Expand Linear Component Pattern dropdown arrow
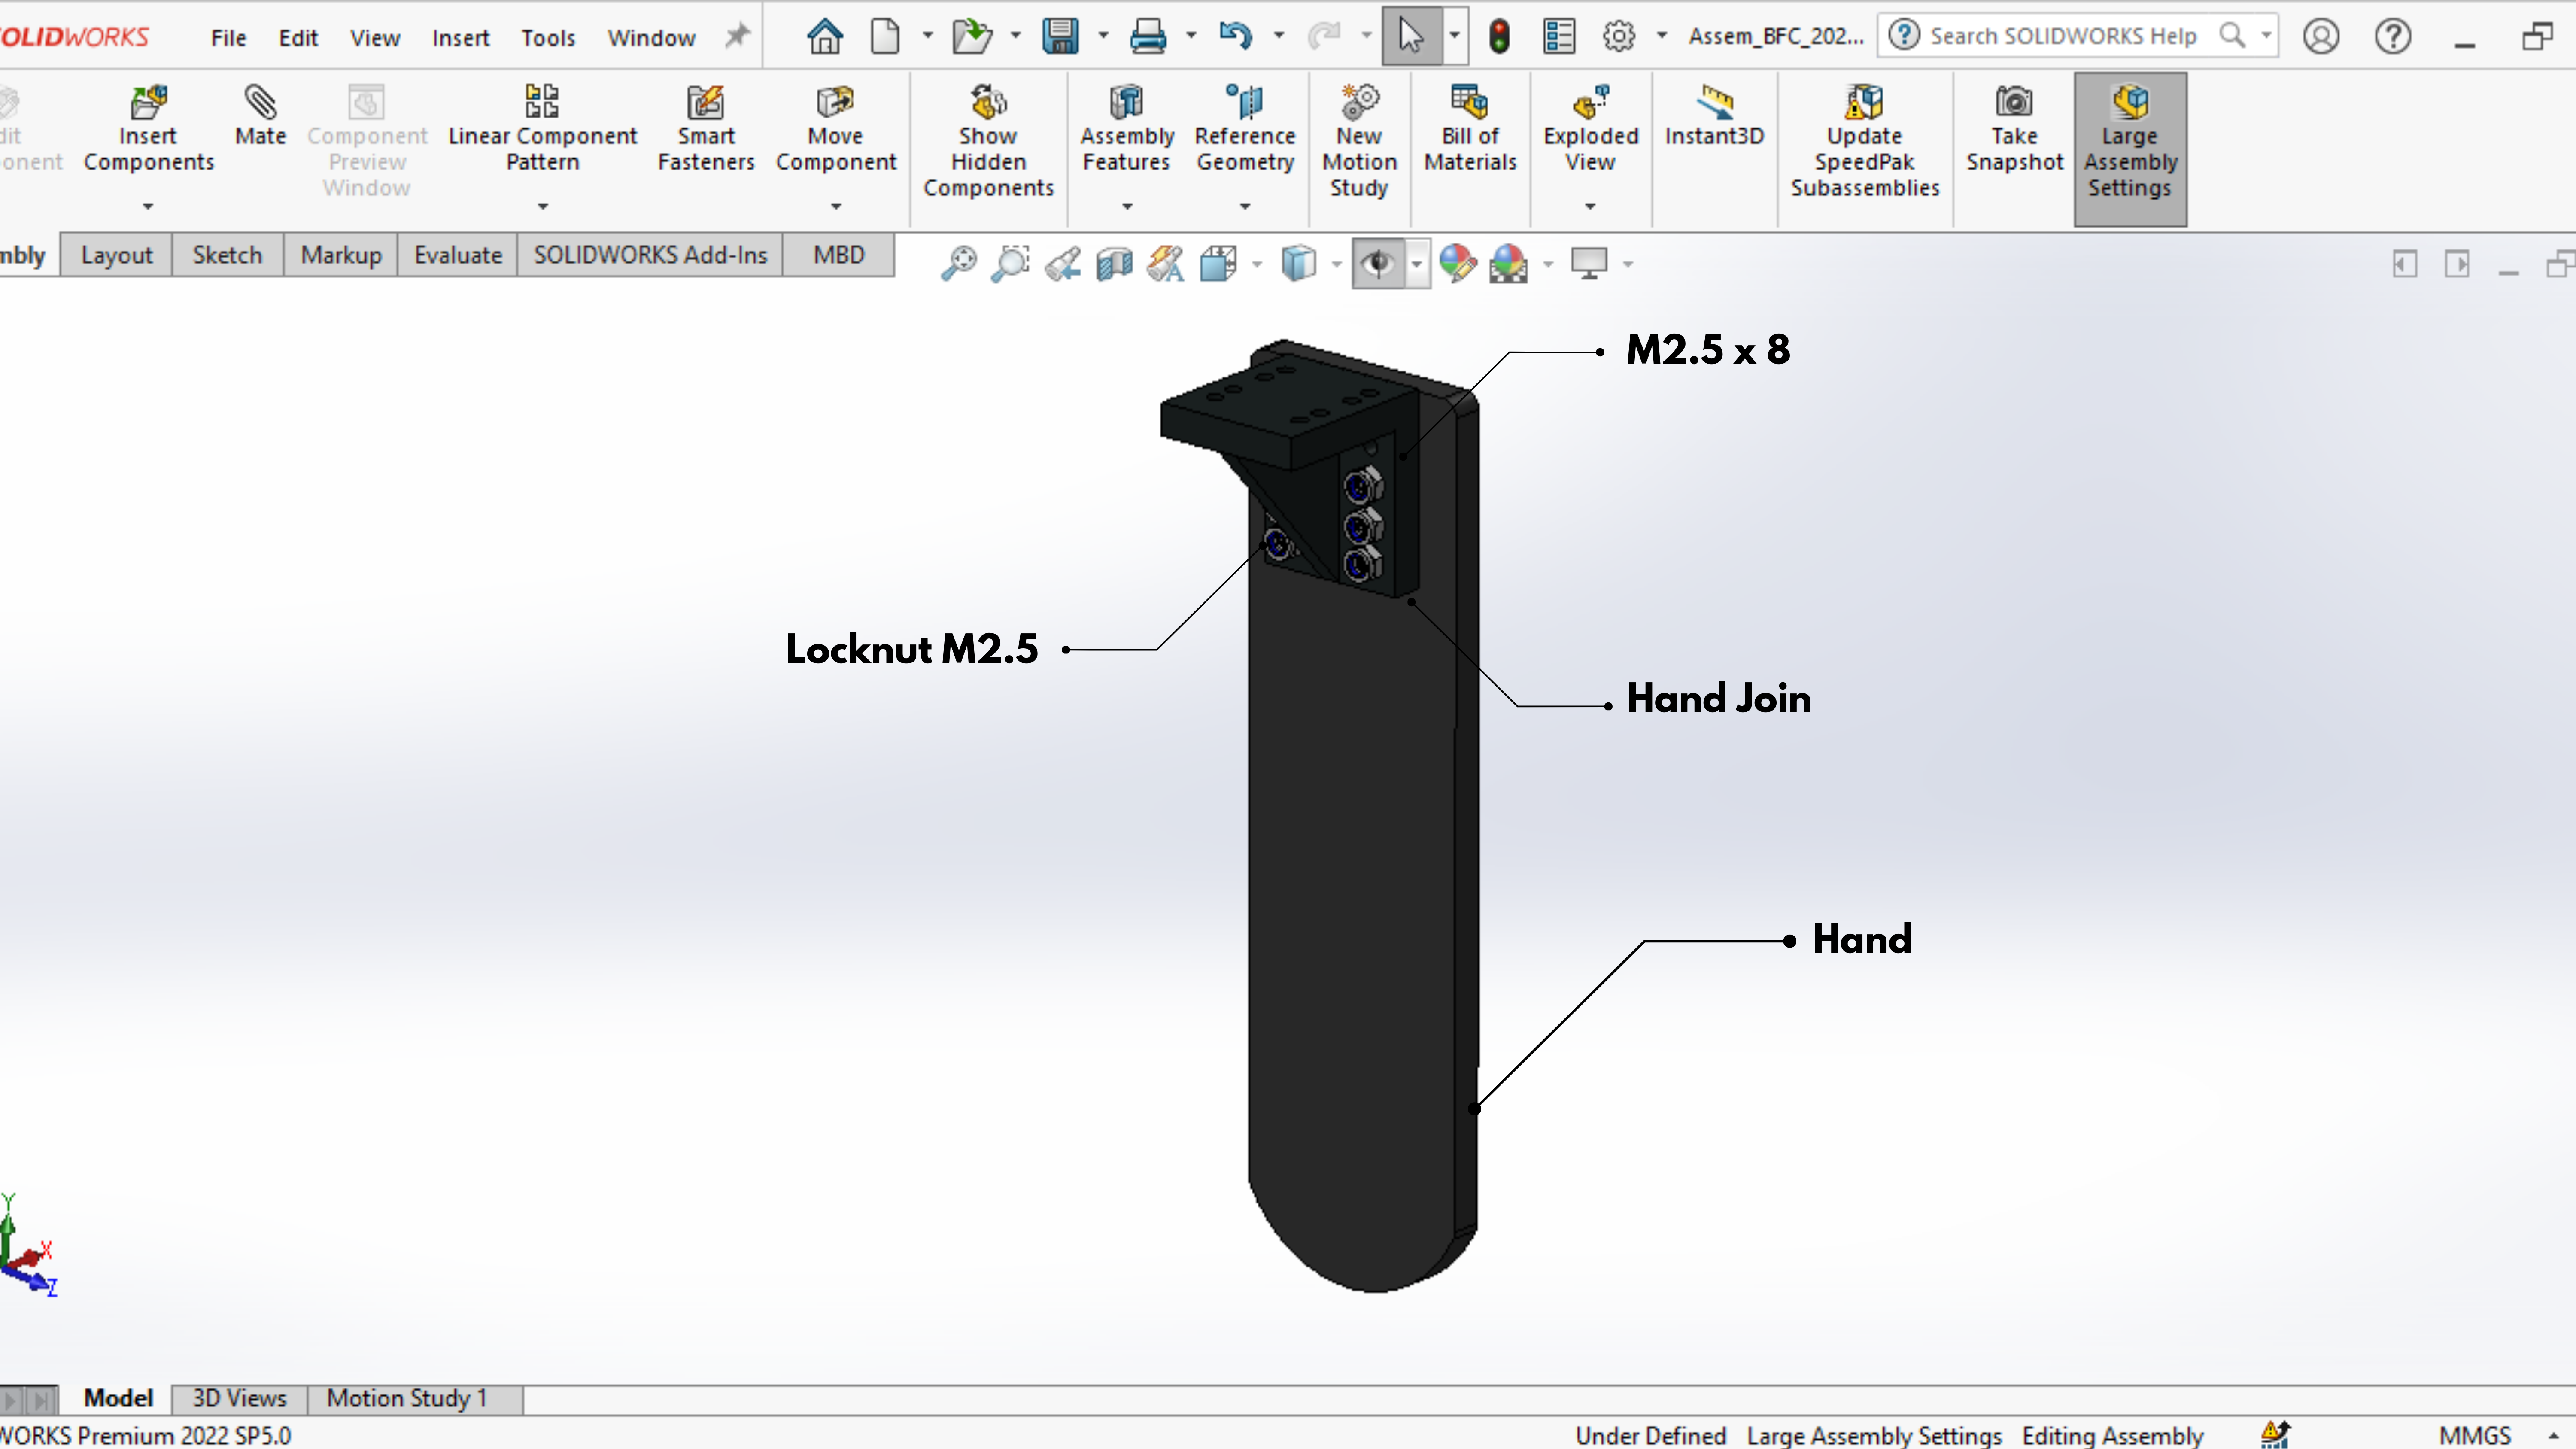Screen dimensions: 2576x1449 tap(543, 206)
